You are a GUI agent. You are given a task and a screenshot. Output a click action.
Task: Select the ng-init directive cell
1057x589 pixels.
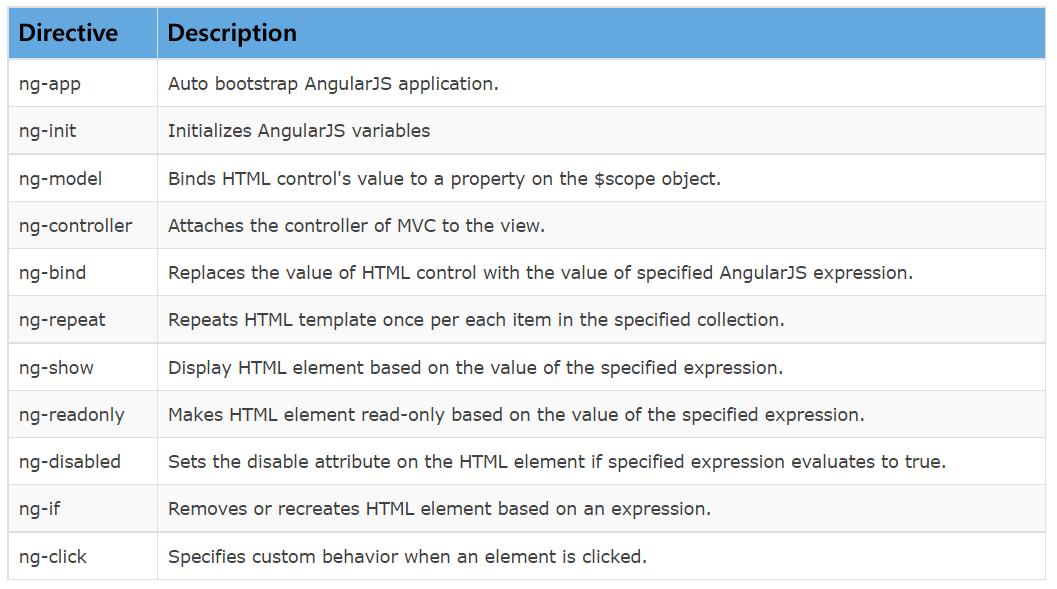(83, 130)
